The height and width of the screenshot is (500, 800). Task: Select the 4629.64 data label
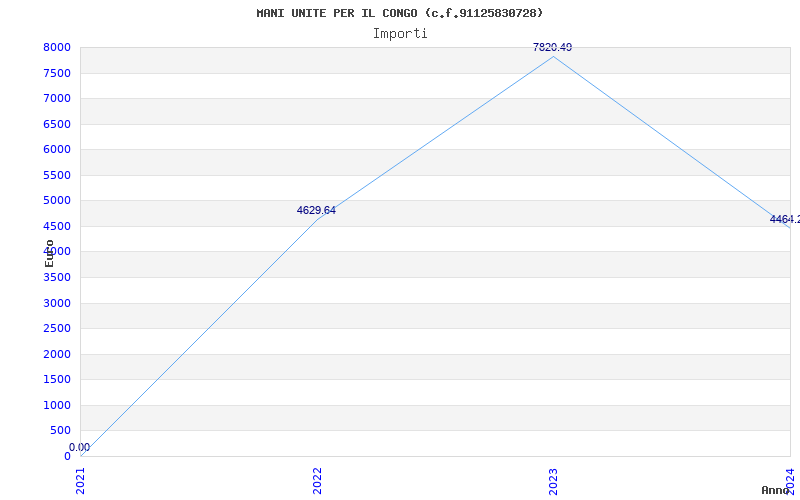pos(316,210)
